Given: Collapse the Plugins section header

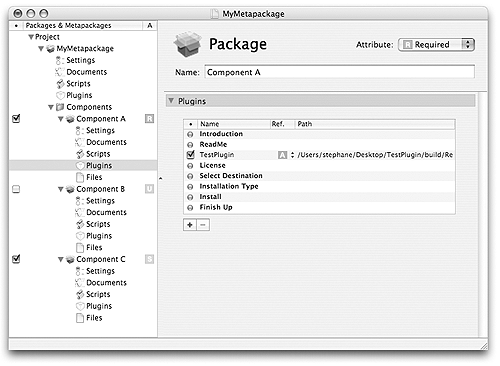Looking at the screenshot, I should 171,101.
